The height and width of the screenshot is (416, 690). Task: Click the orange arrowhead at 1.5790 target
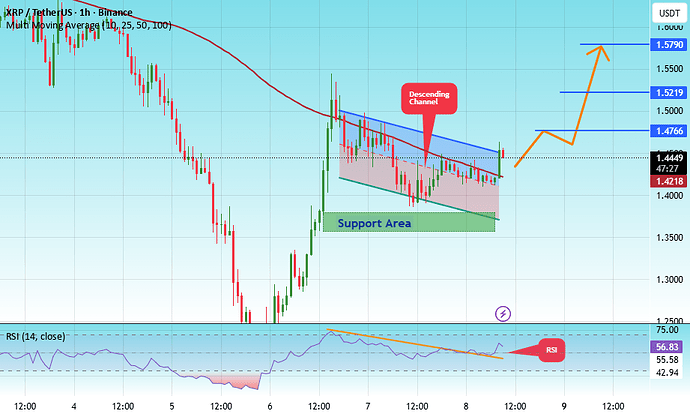coord(598,48)
